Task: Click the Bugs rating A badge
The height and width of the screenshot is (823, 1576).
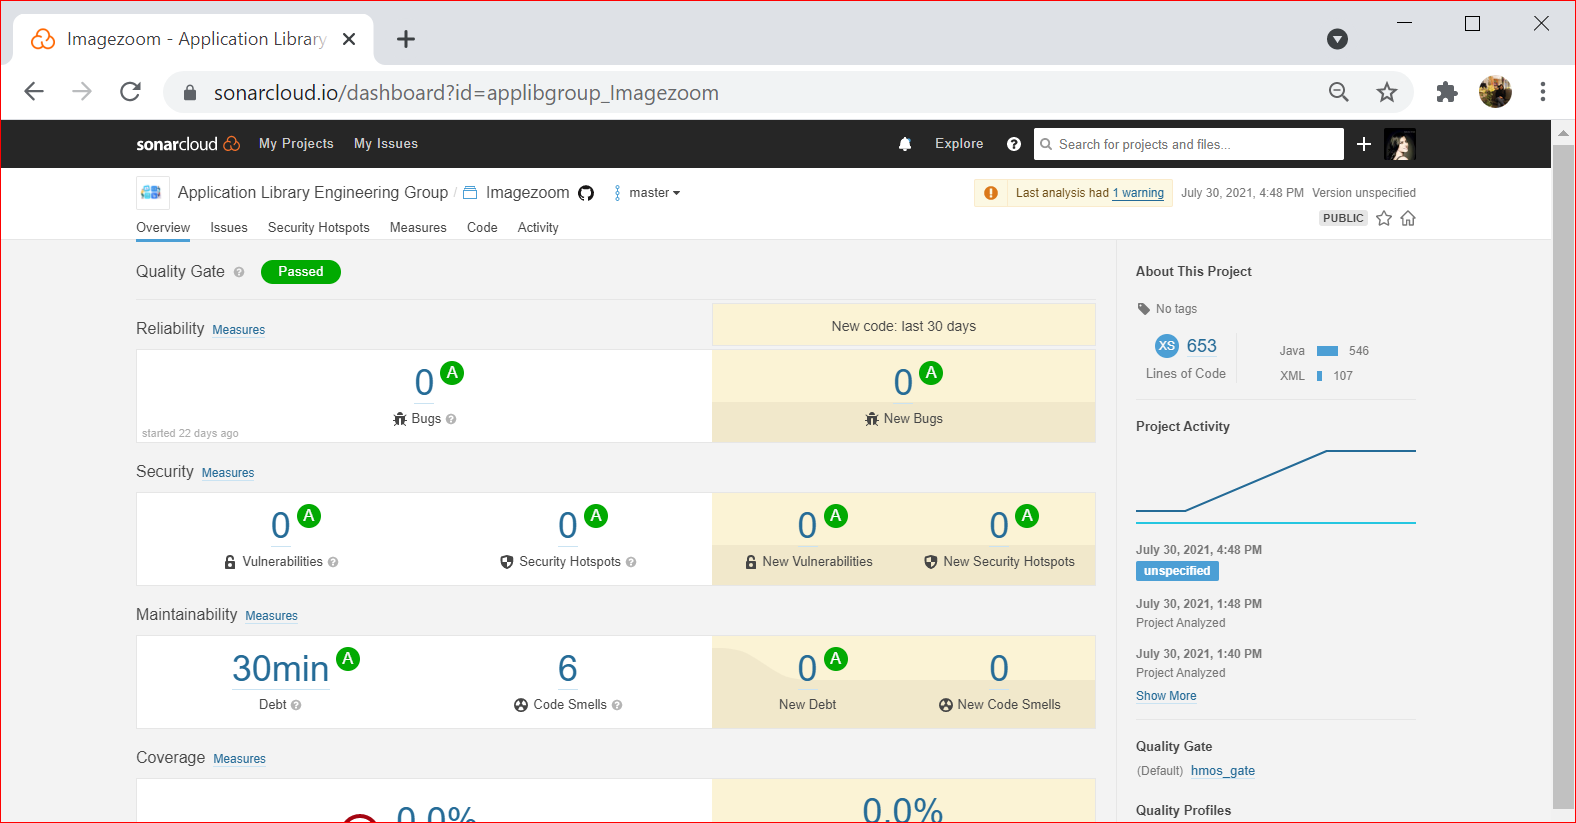Action: tap(452, 373)
